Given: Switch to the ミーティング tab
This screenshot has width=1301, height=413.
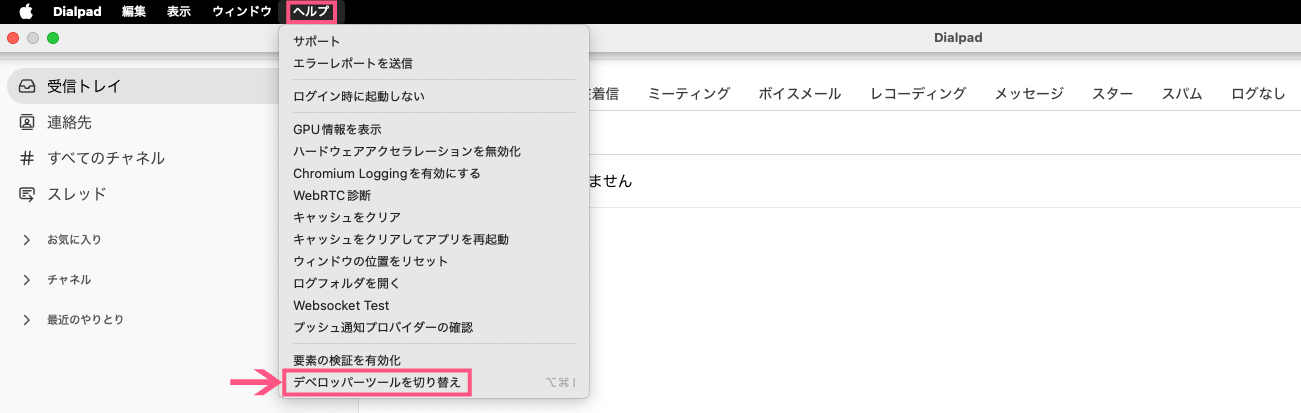Looking at the screenshot, I should [689, 94].
